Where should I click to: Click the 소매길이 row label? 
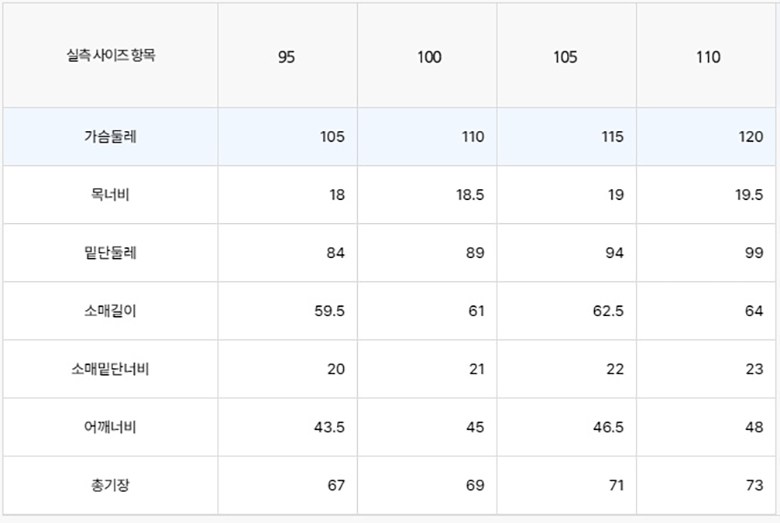[110, 310]
